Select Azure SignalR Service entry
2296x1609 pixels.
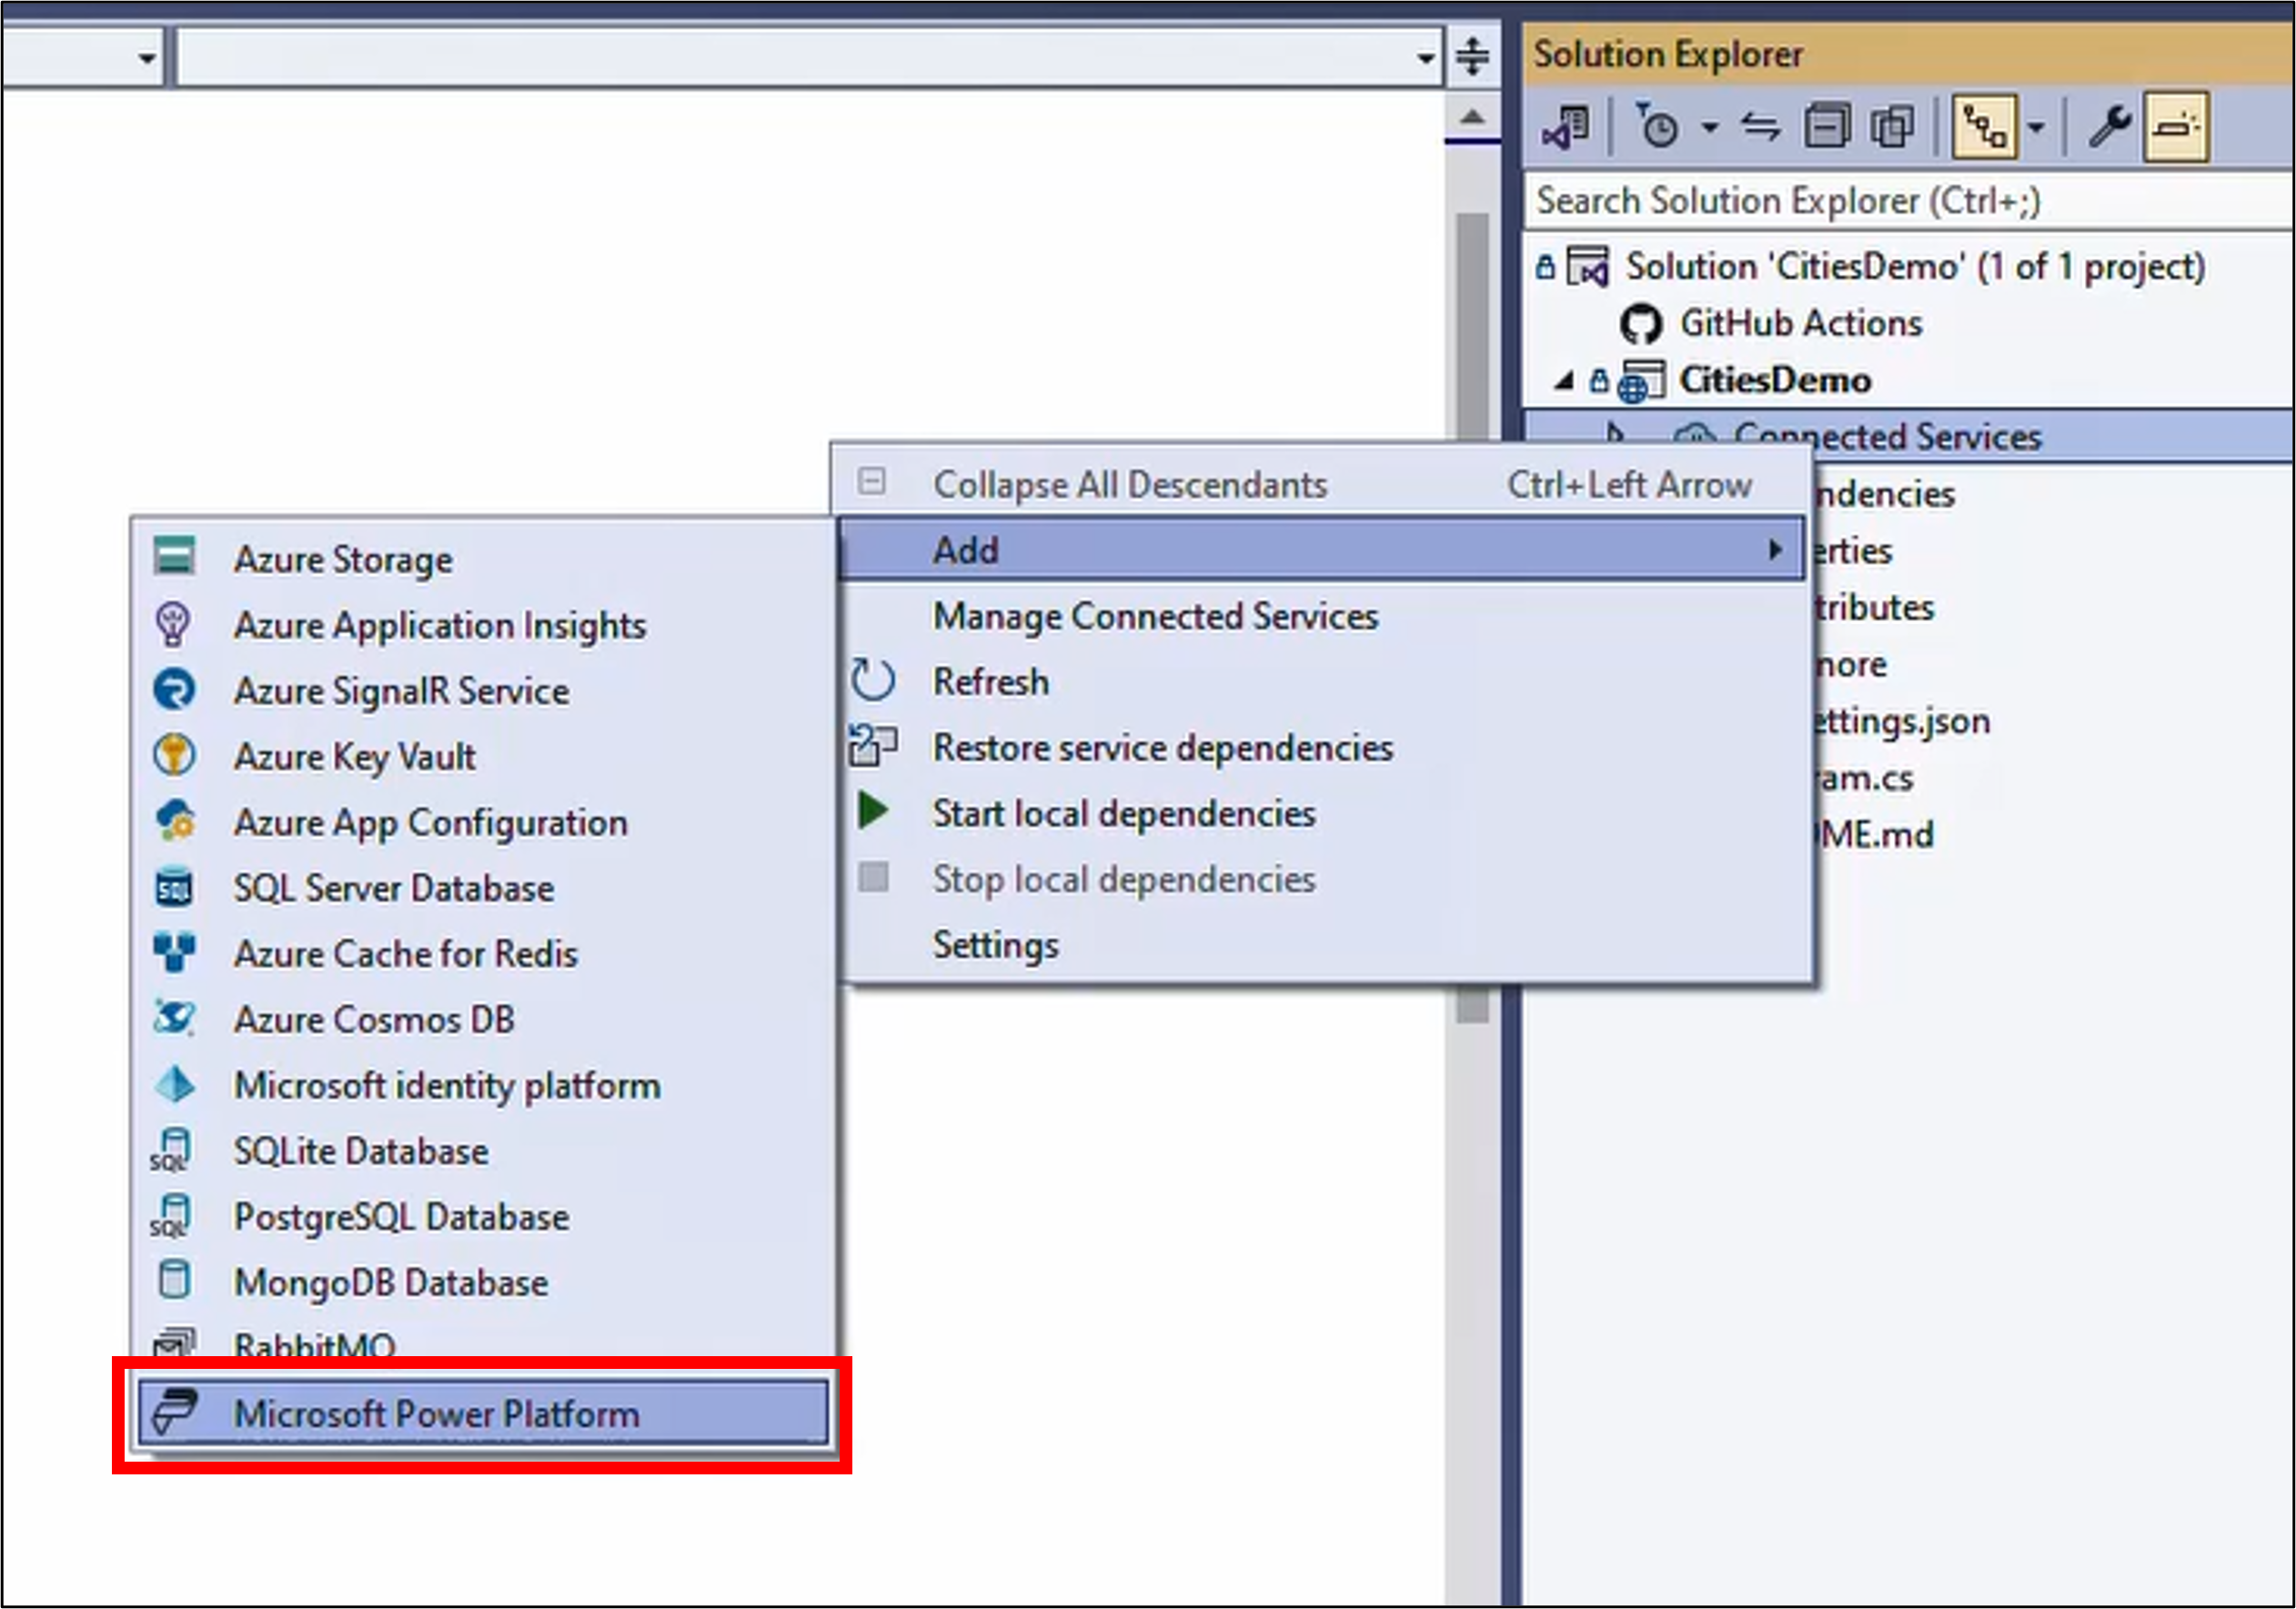tap(483, 691)
